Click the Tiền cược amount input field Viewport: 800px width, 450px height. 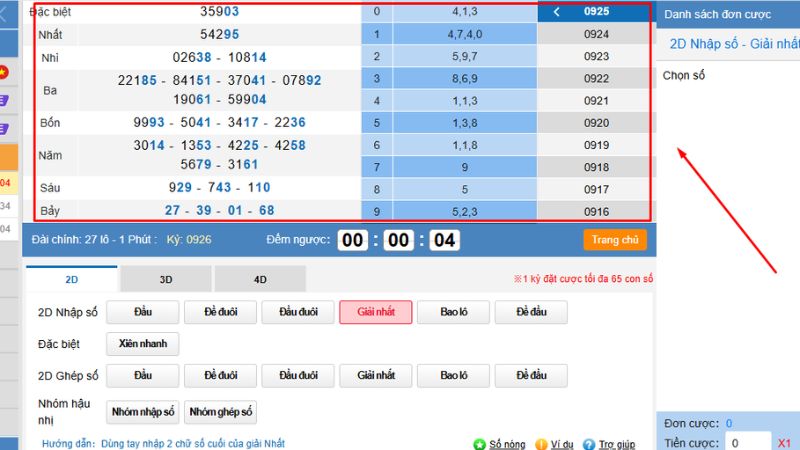[747, 442]
